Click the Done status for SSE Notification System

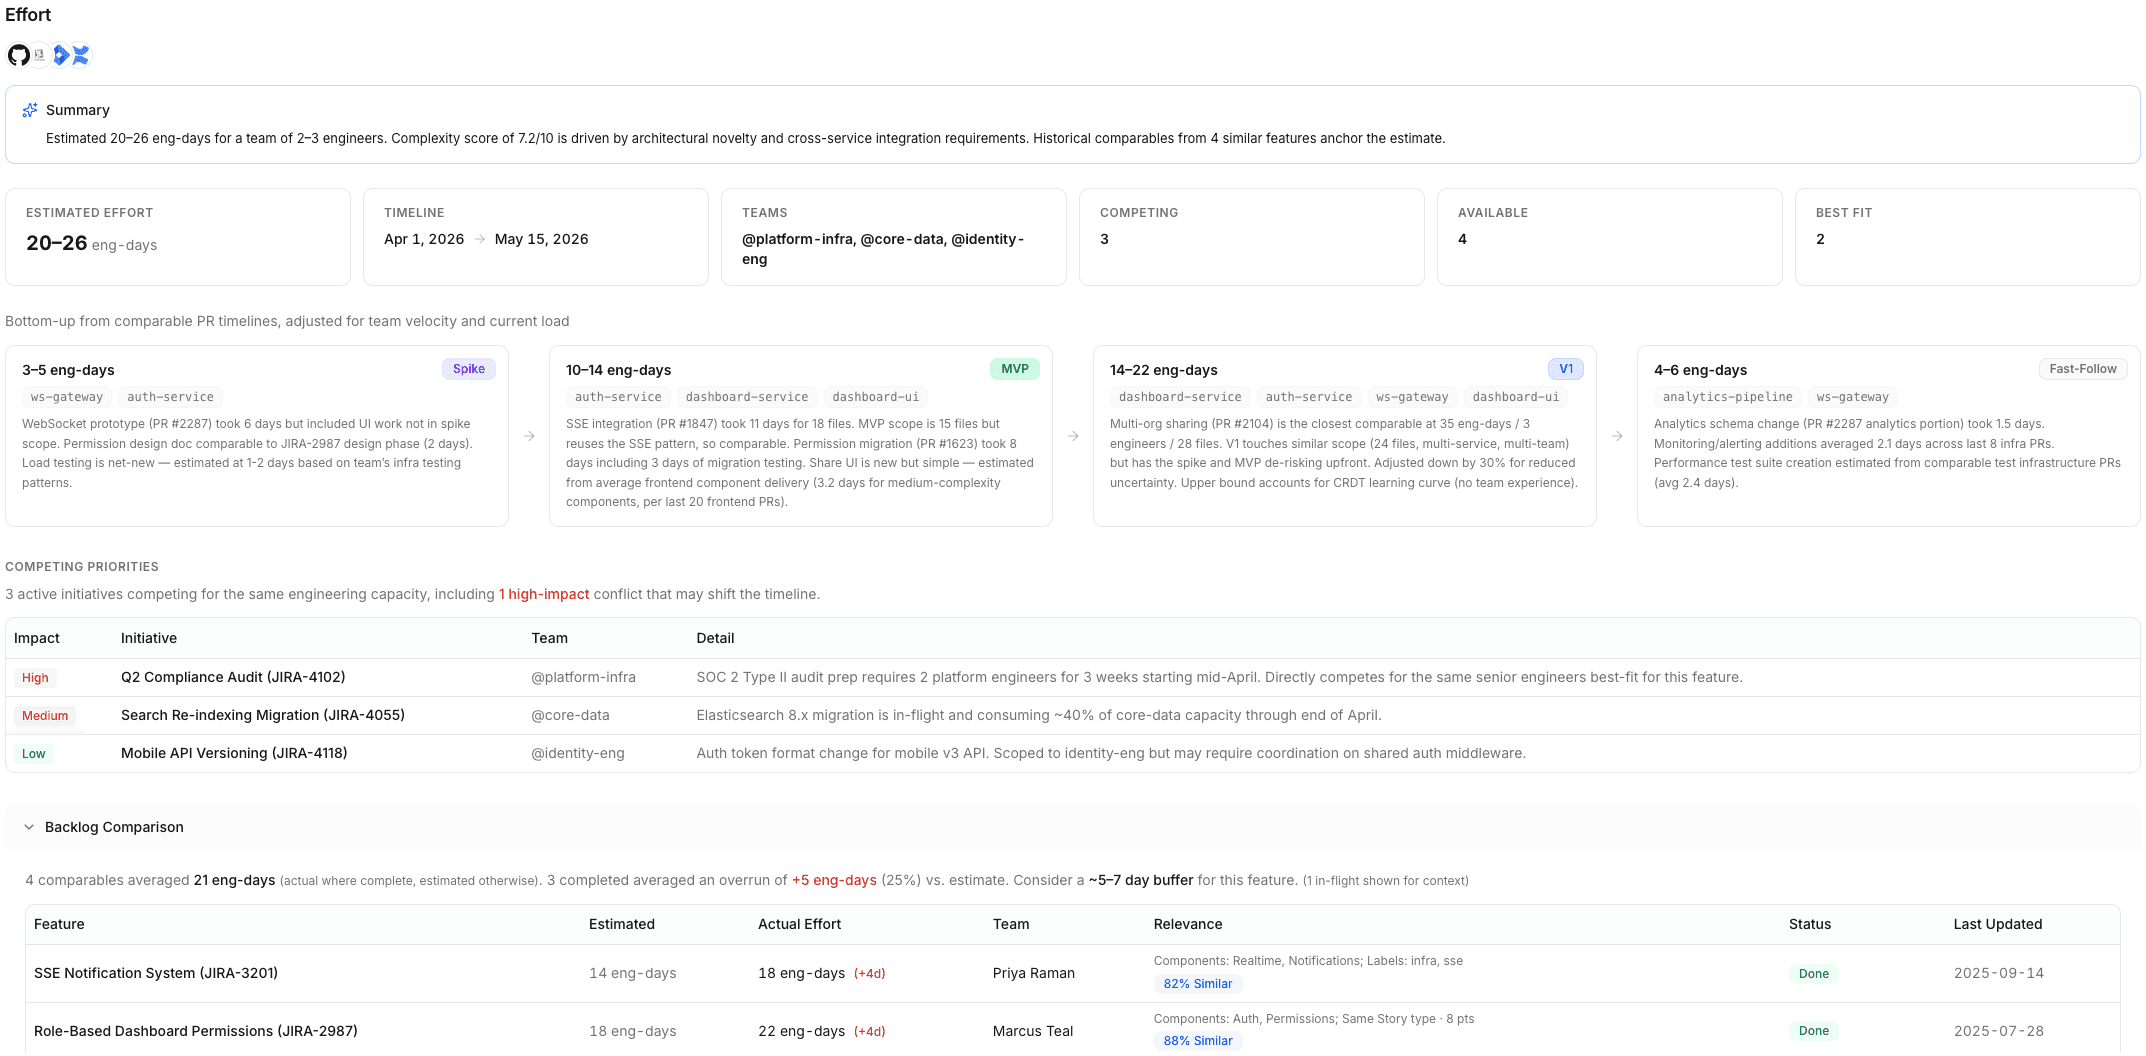(1813, 974)
